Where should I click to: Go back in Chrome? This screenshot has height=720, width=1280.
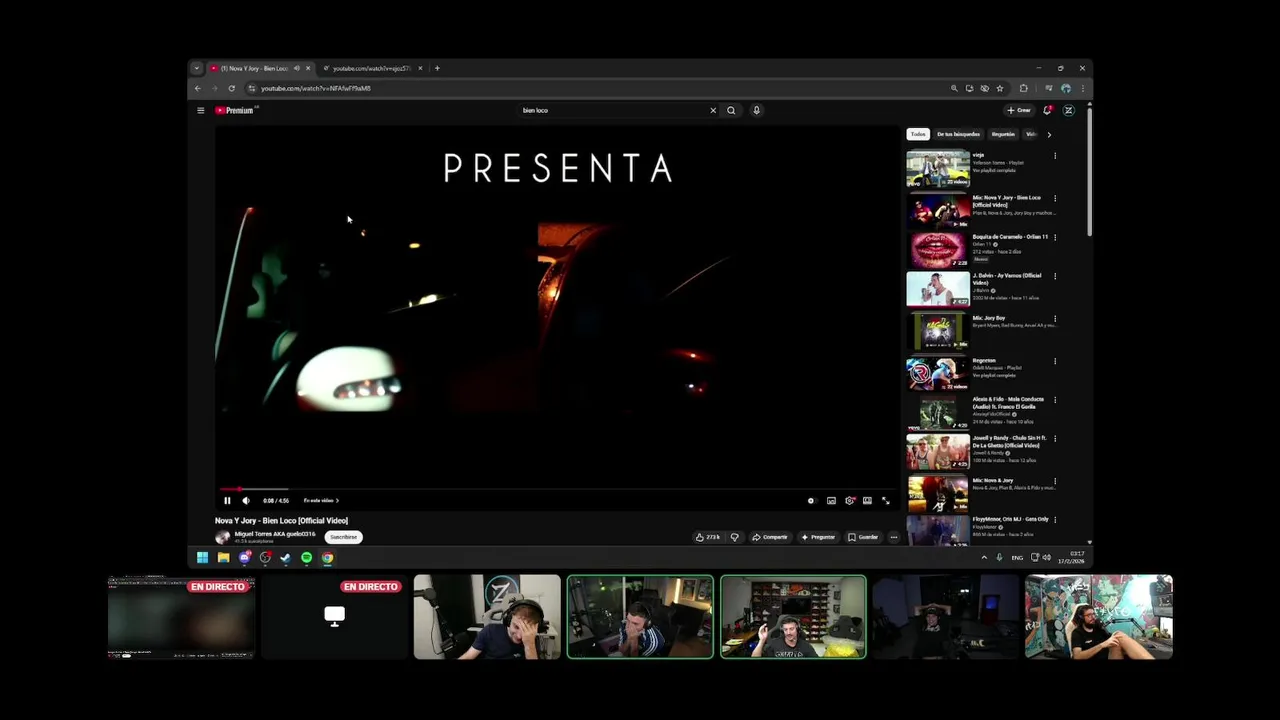[197, 88]
